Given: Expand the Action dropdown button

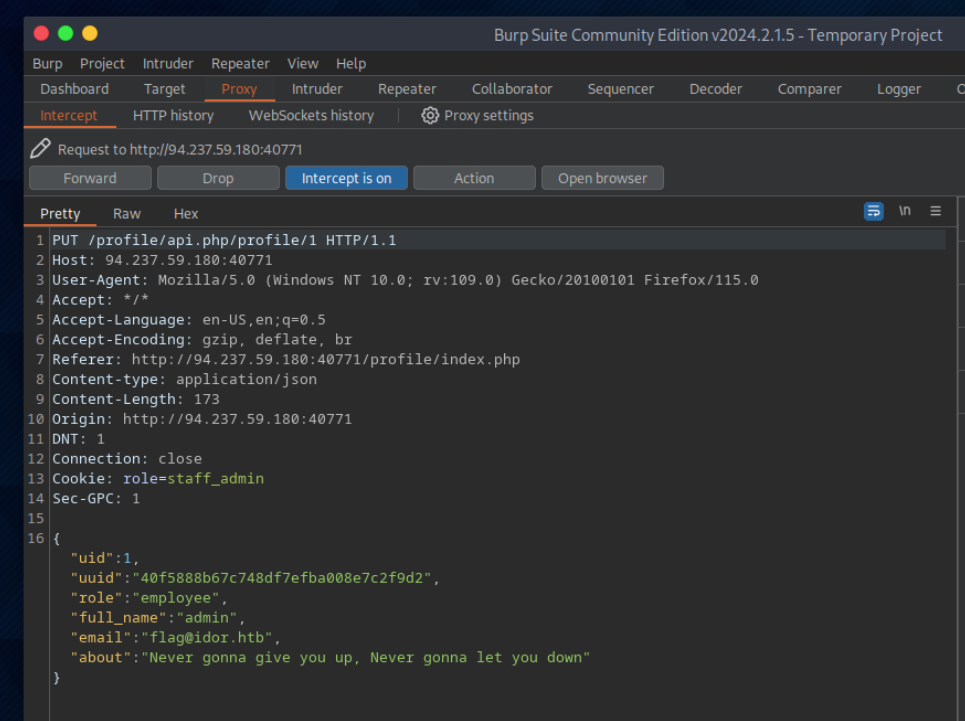Looking at the screenshot, I should 474,178.
